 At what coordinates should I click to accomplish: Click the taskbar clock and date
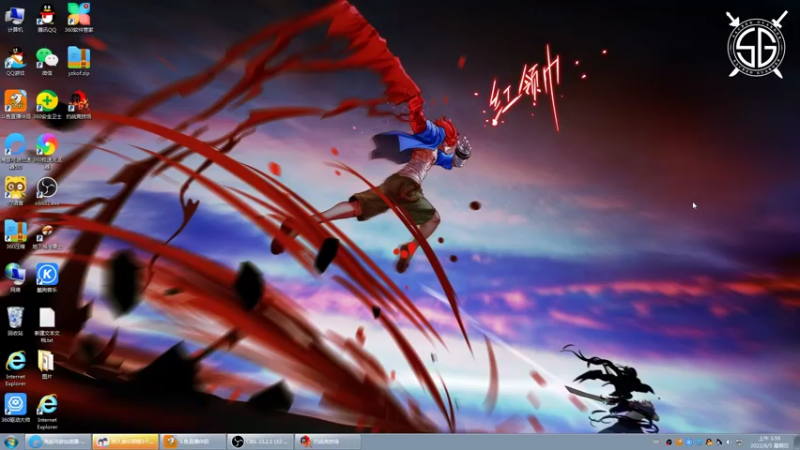(769, 442)
